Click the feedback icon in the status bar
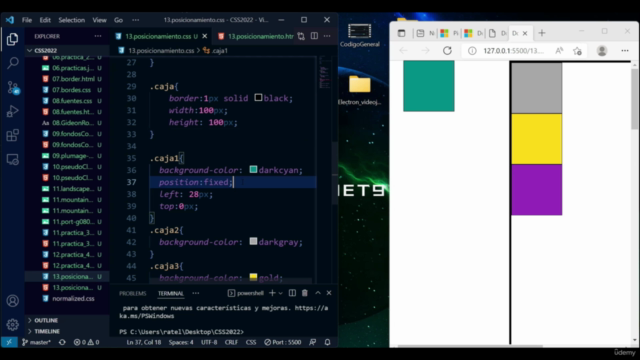 313,342
